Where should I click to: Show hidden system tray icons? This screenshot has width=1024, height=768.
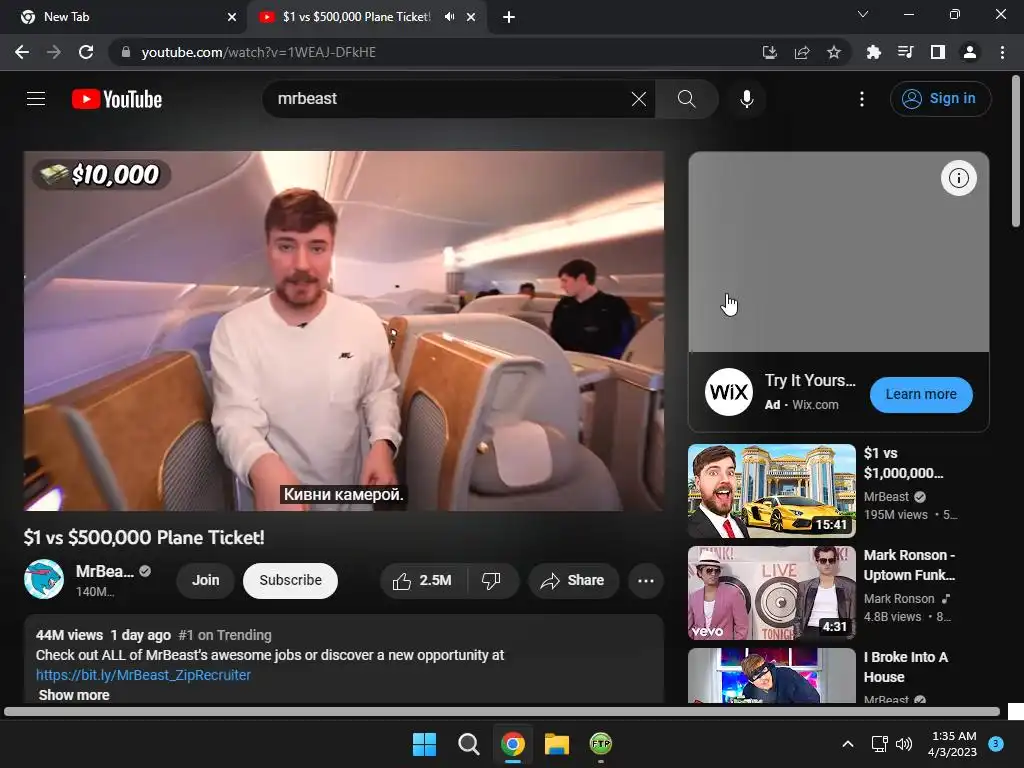coord(848,744)
